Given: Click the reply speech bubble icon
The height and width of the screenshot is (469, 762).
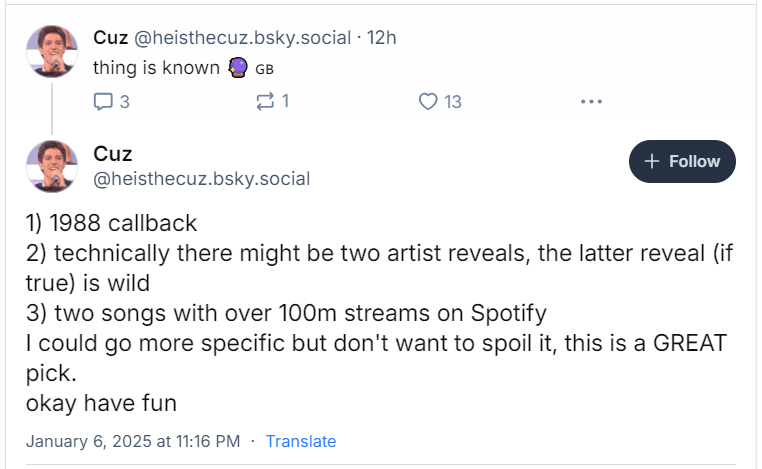Looking at the screenshot, I should [x=103, y=101].
